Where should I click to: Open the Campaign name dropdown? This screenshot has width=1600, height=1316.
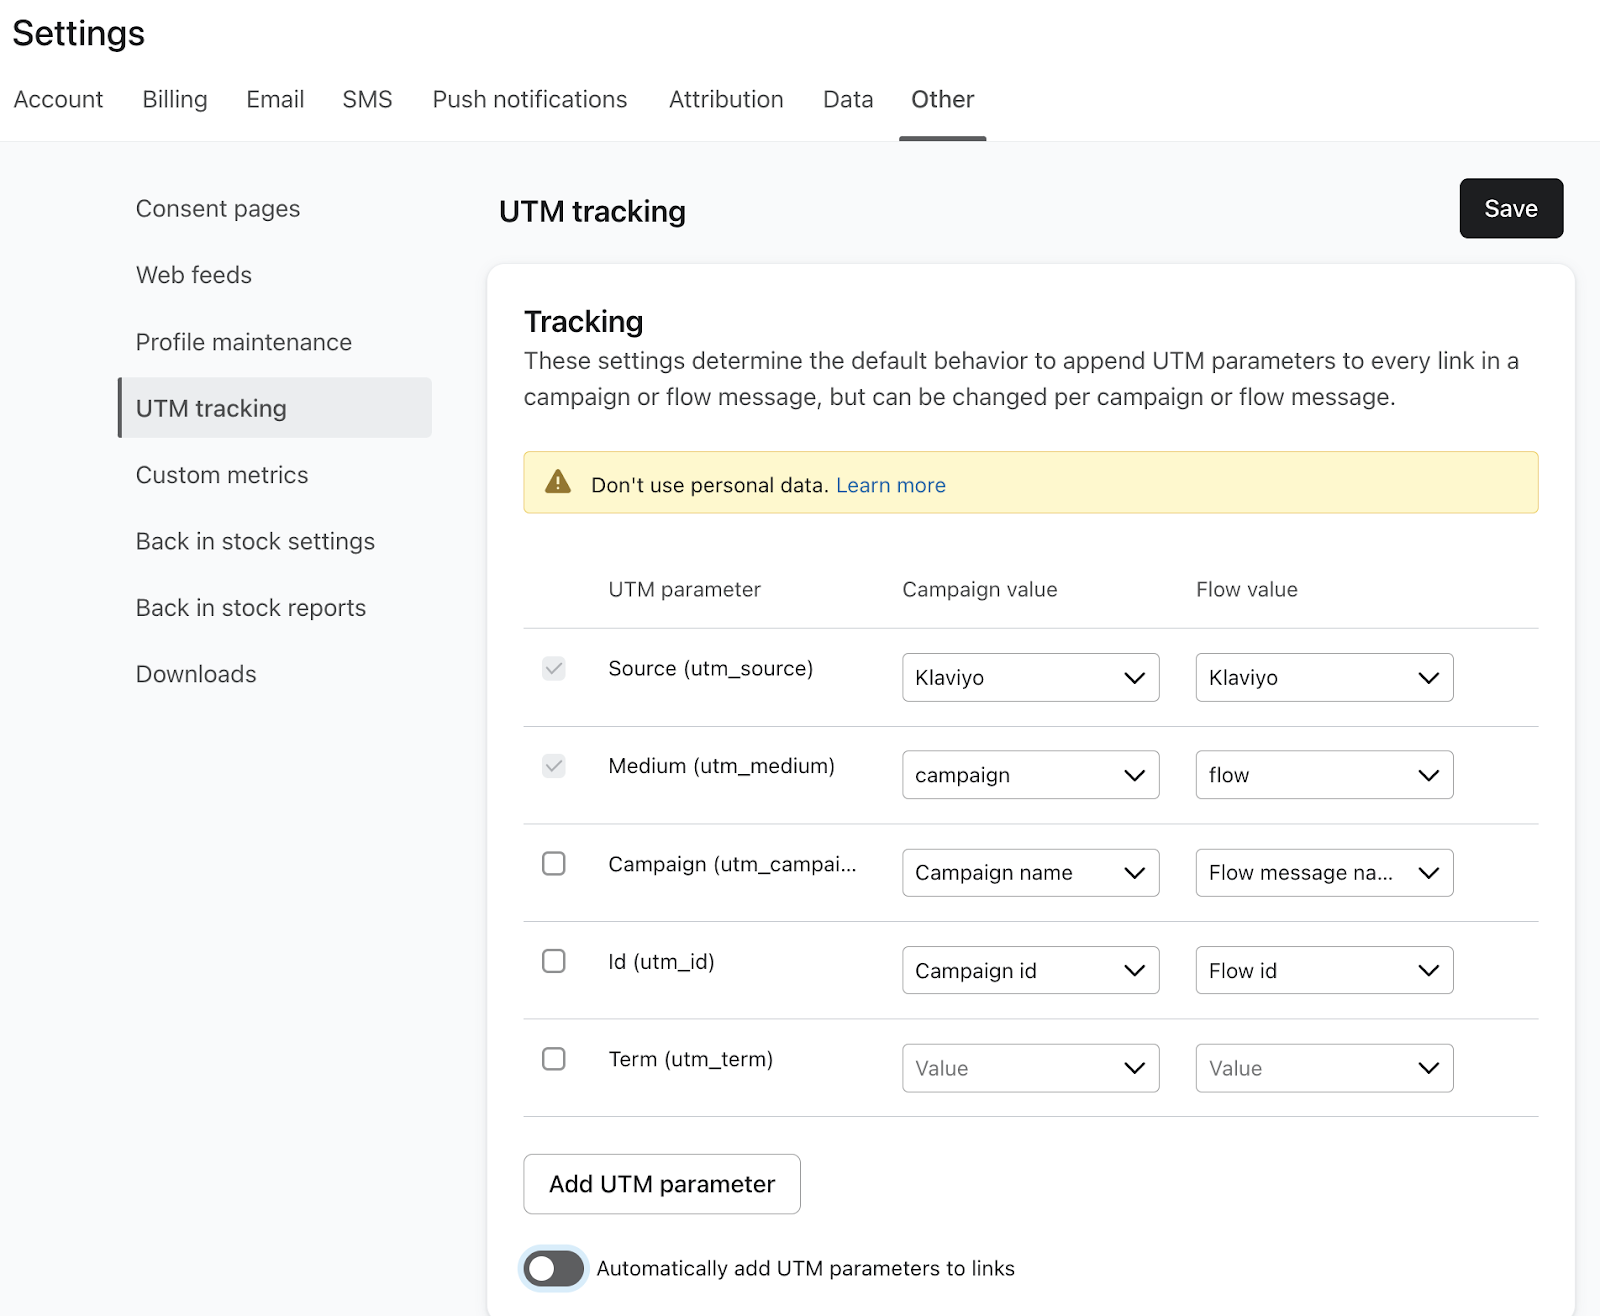pos(1030,873)
